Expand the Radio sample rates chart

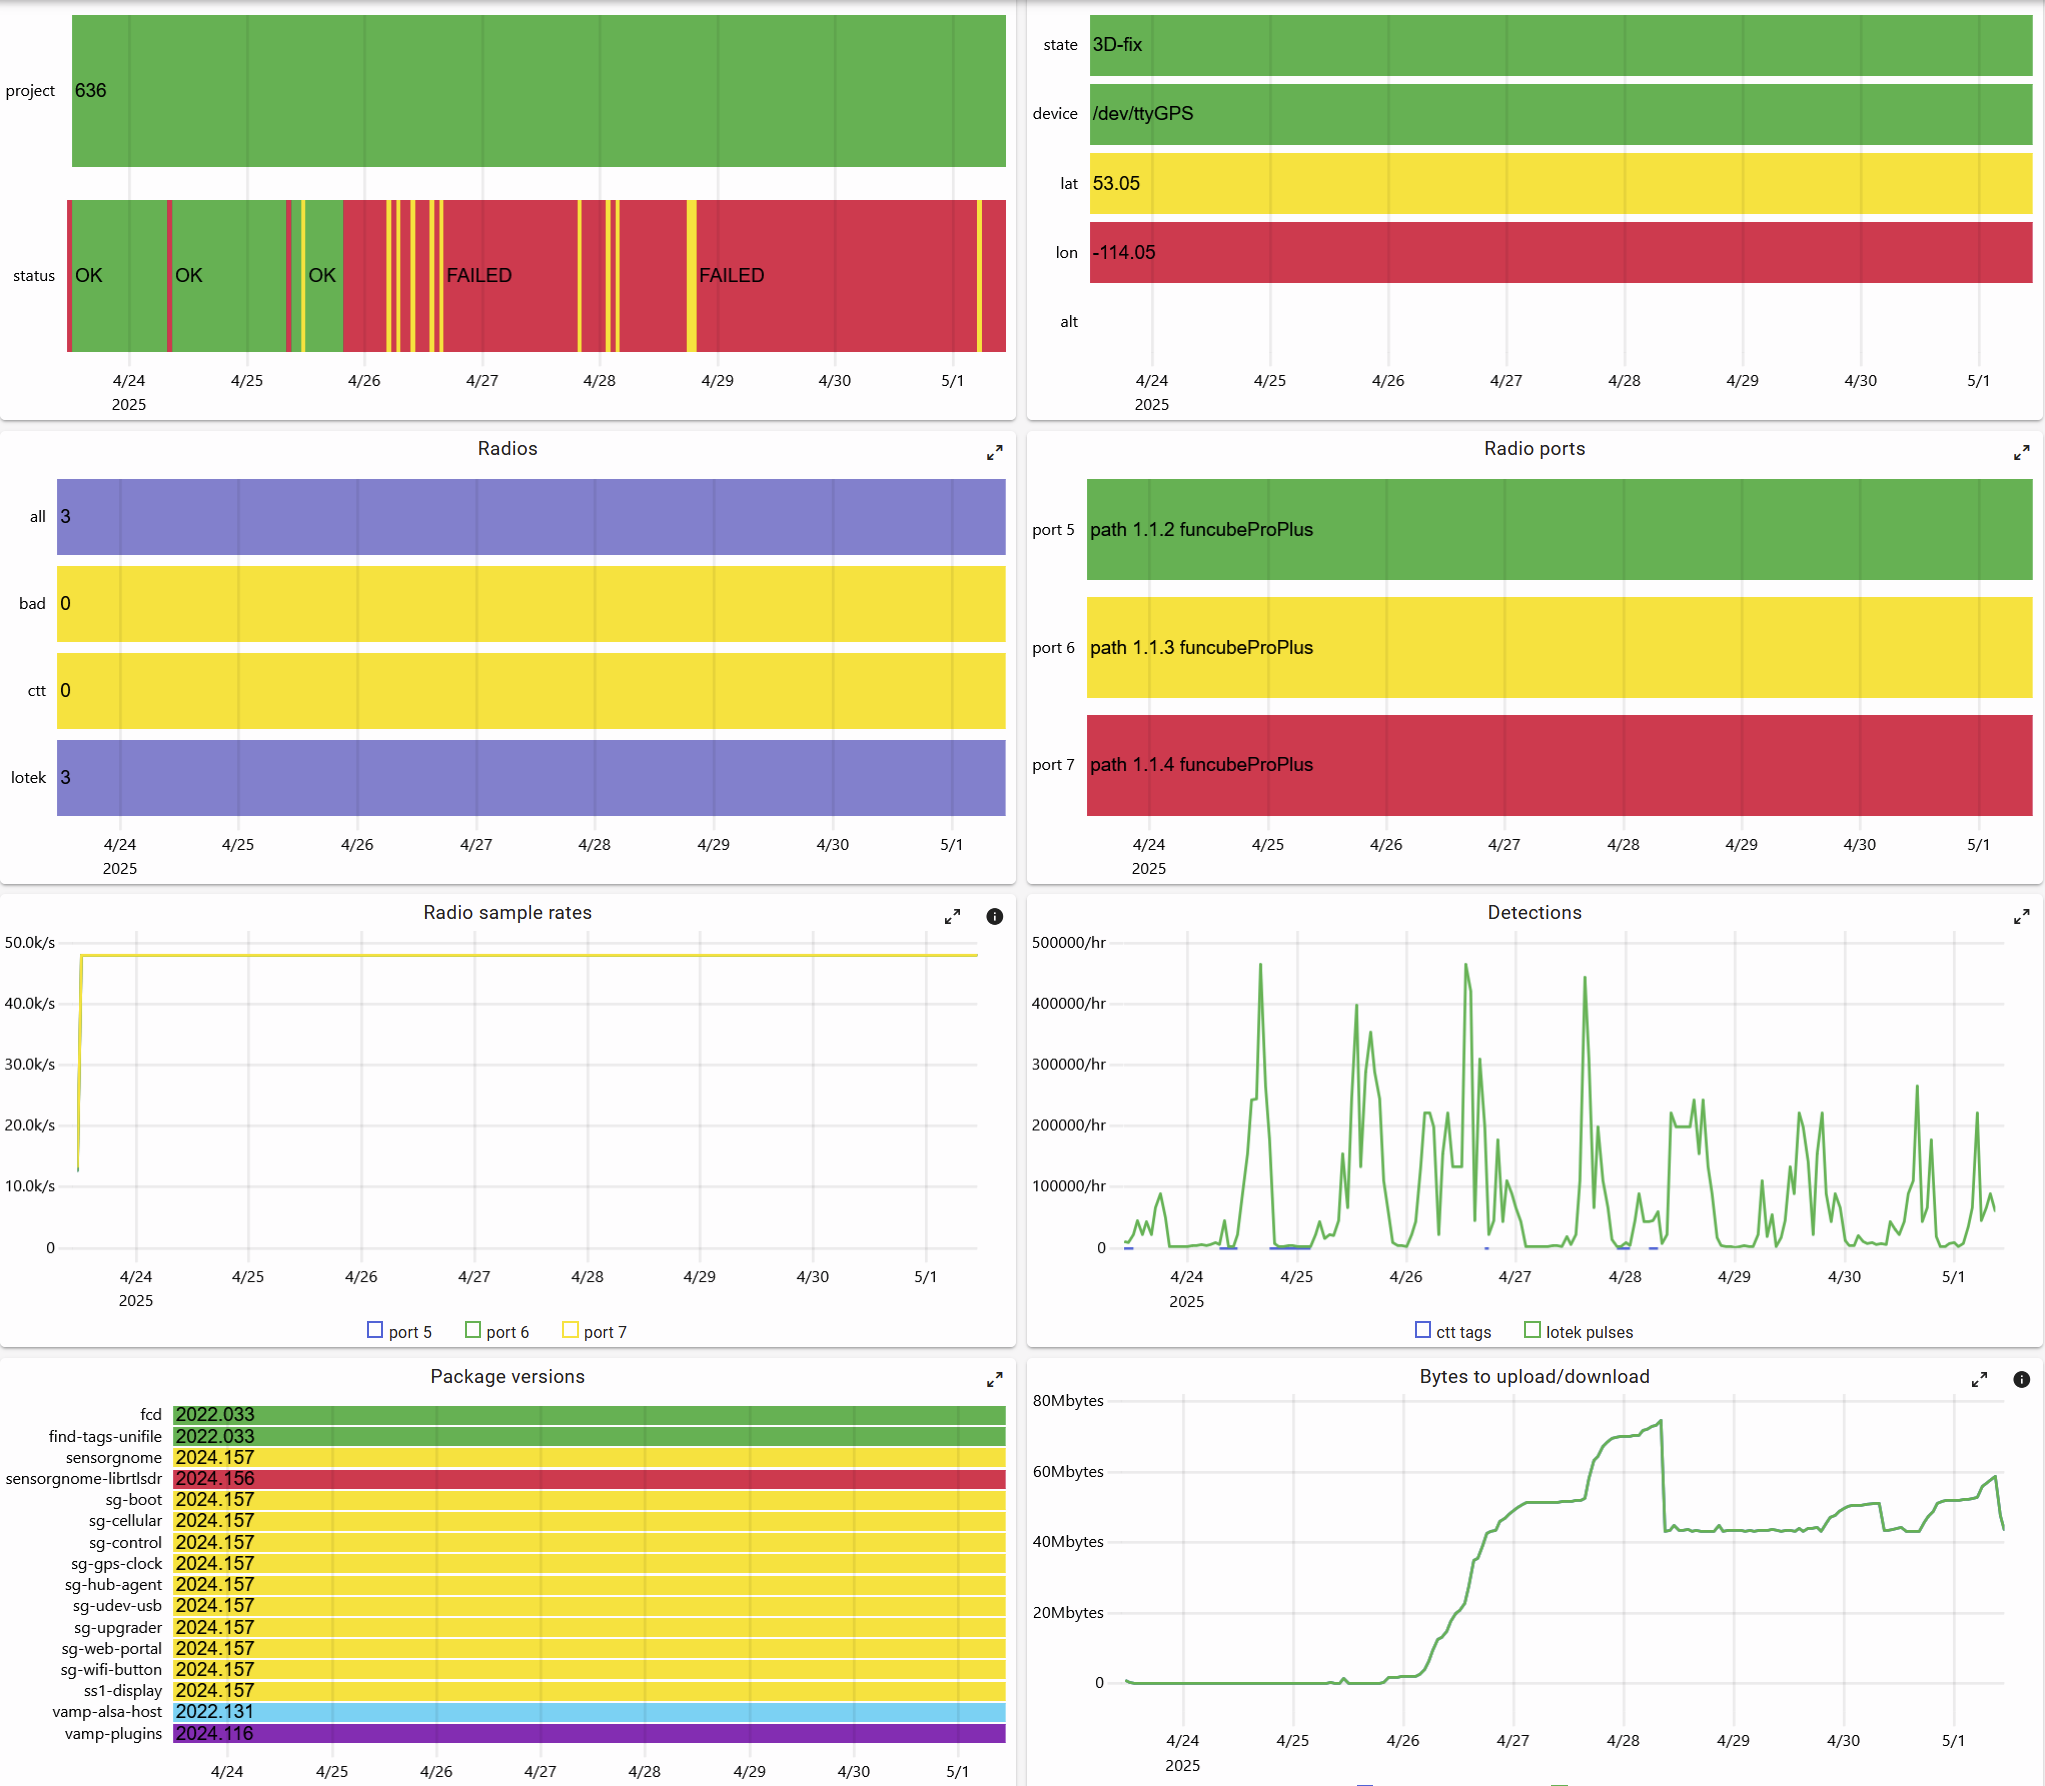click(x=952, y=917)
